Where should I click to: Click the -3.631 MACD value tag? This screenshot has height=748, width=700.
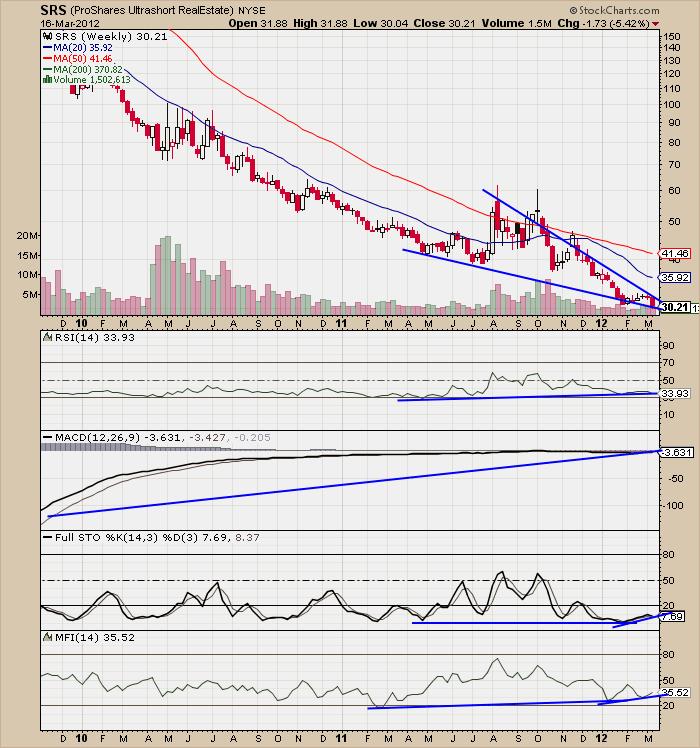click(677, 452)
